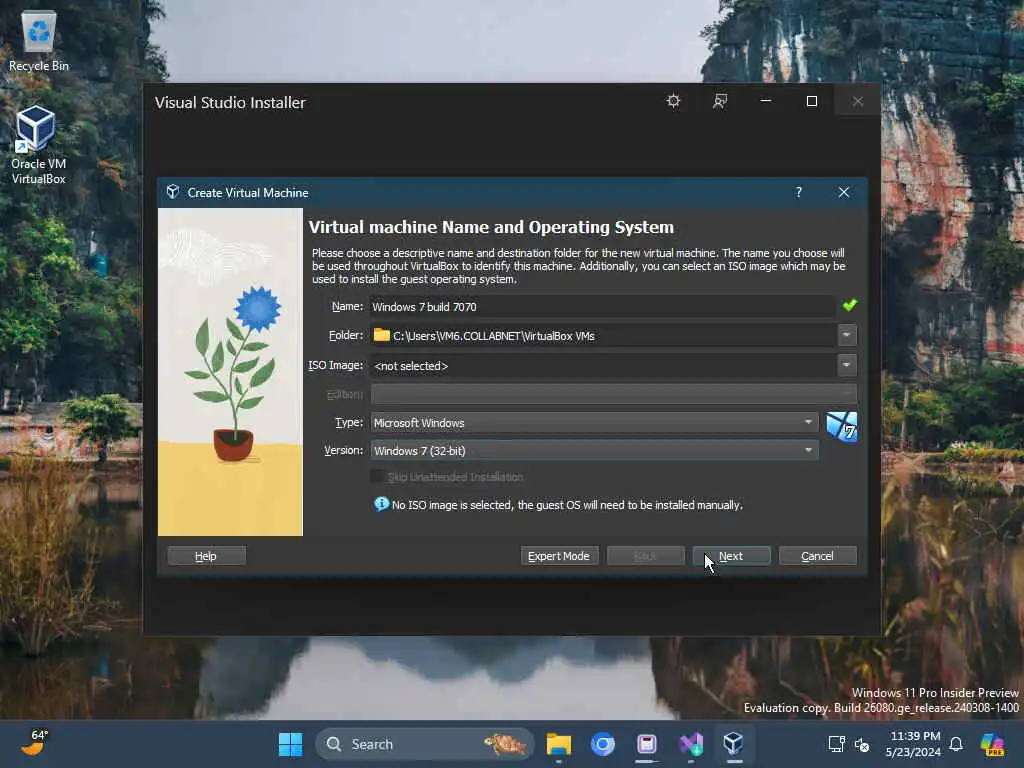Click the Visual Studio taskbar icon

click(x=690, y=744)
